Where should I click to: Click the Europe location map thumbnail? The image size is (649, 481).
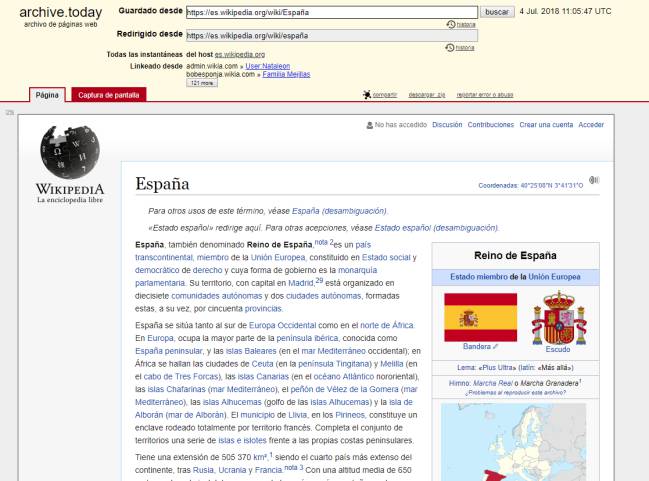coord(514,442)
